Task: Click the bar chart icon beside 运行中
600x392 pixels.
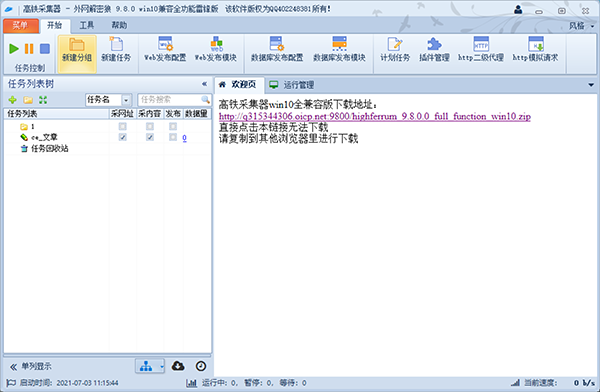Action: click(x=191, y=382)
